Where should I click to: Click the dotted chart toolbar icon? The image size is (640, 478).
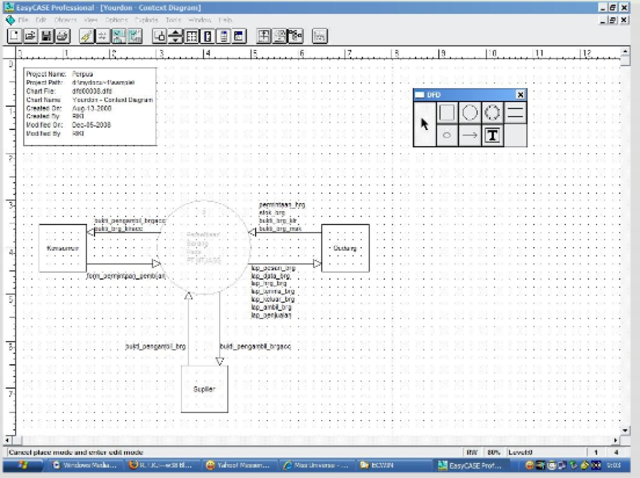point(280,36)
